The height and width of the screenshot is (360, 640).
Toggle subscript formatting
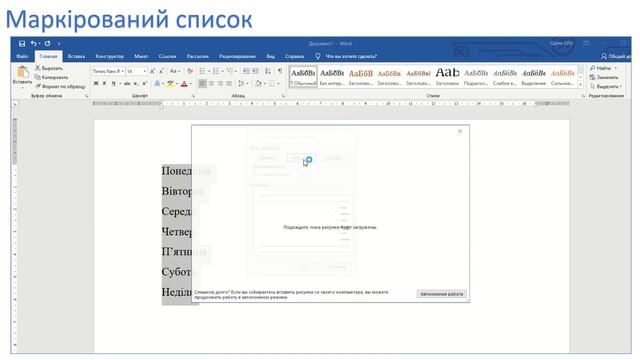[x=136, y=84]
